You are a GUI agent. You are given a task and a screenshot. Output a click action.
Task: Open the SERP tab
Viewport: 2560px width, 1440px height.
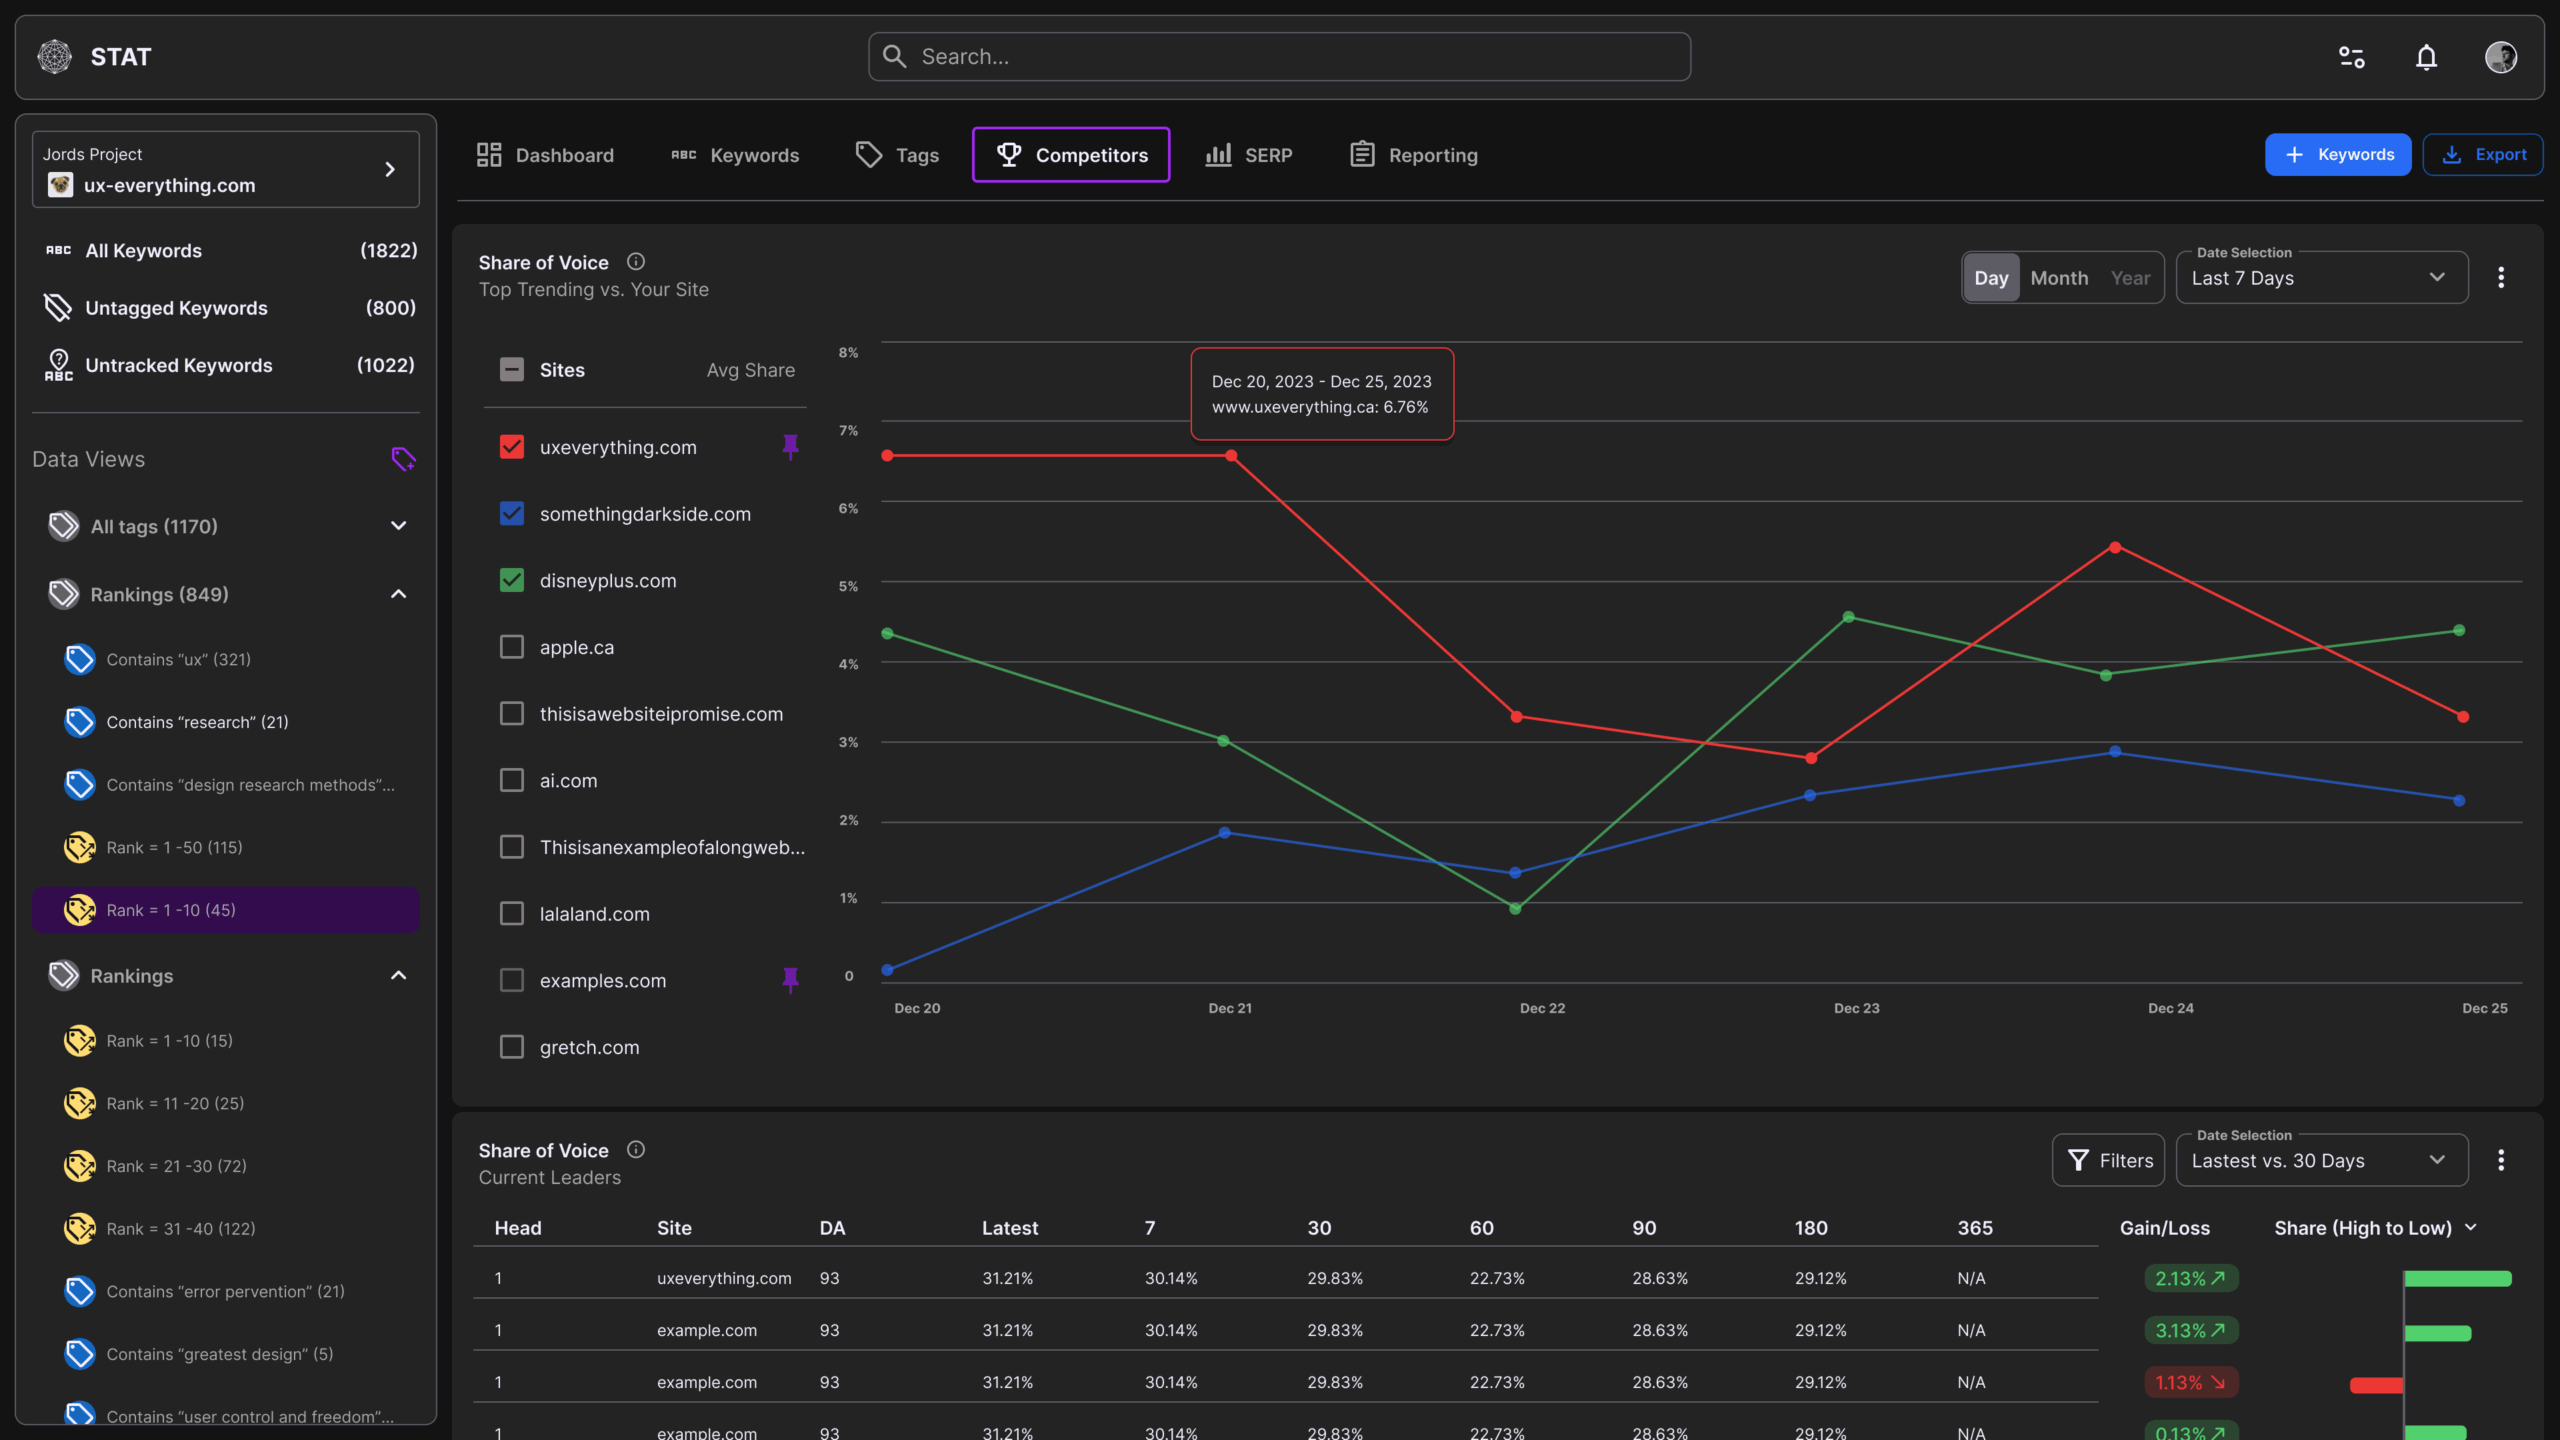point(1249,155)
